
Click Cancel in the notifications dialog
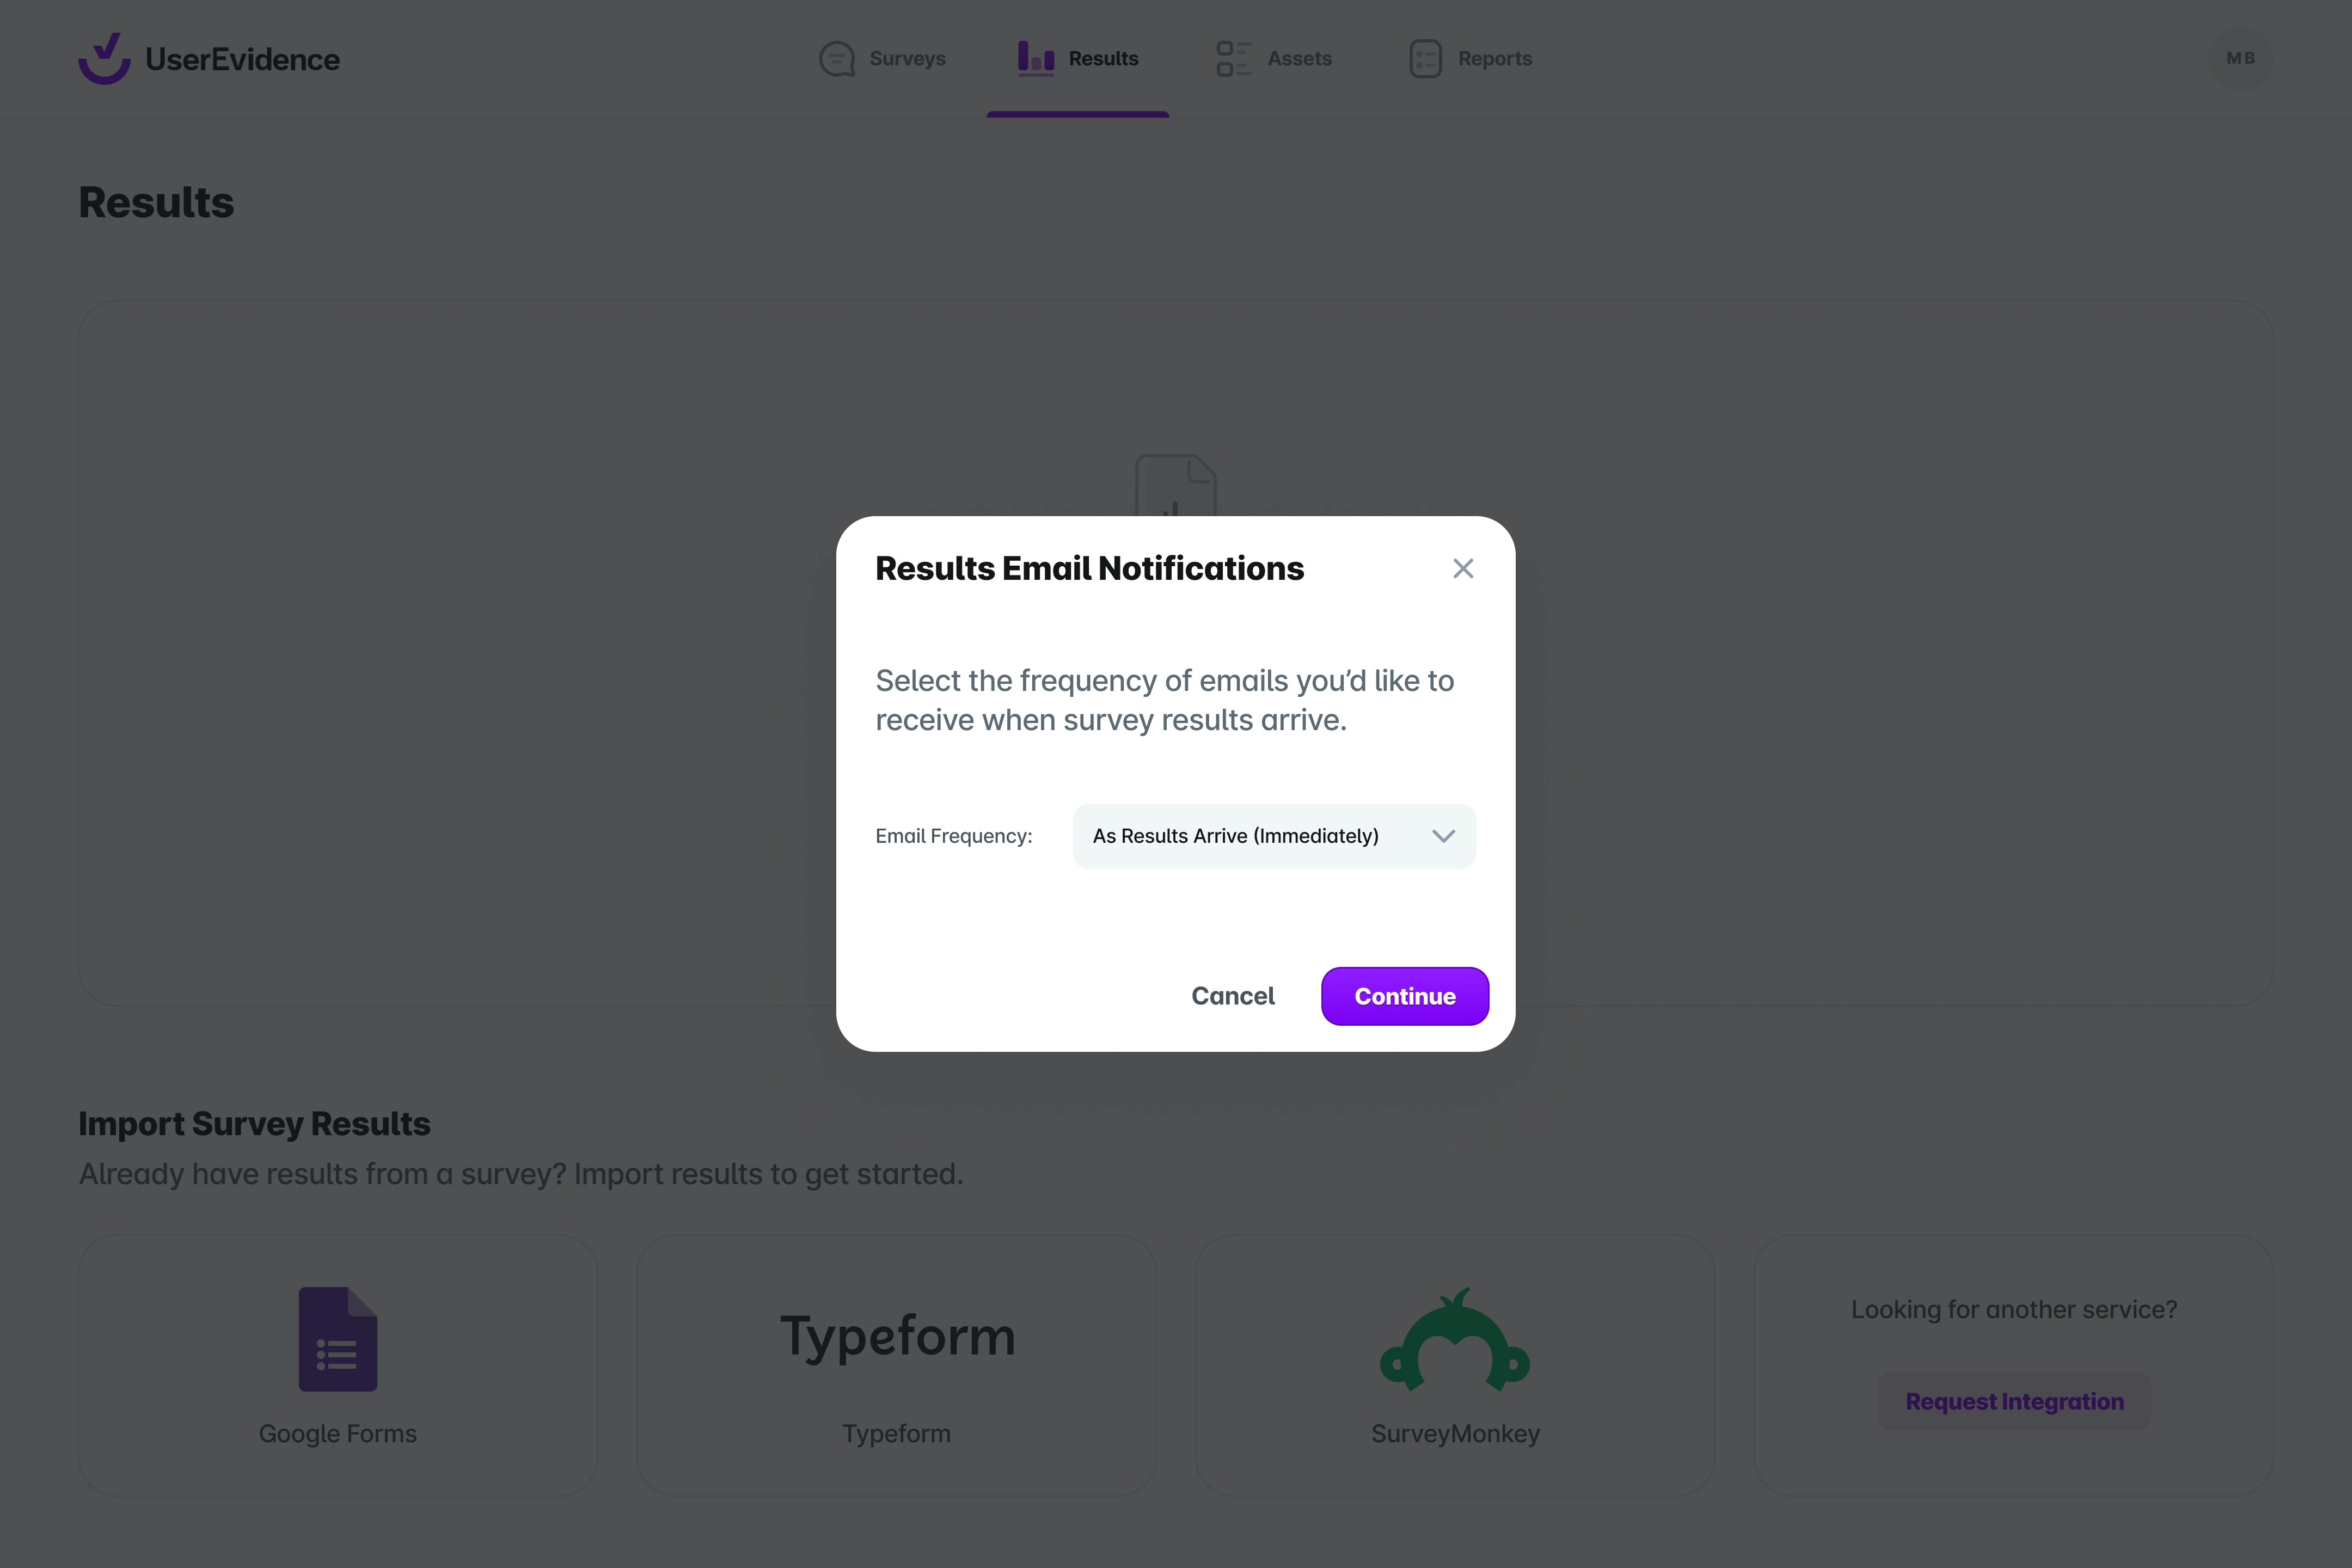(1232, 996)
